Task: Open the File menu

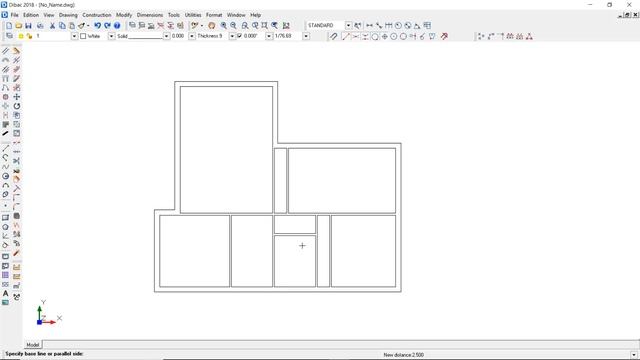Action: click(x=15, y=15)
